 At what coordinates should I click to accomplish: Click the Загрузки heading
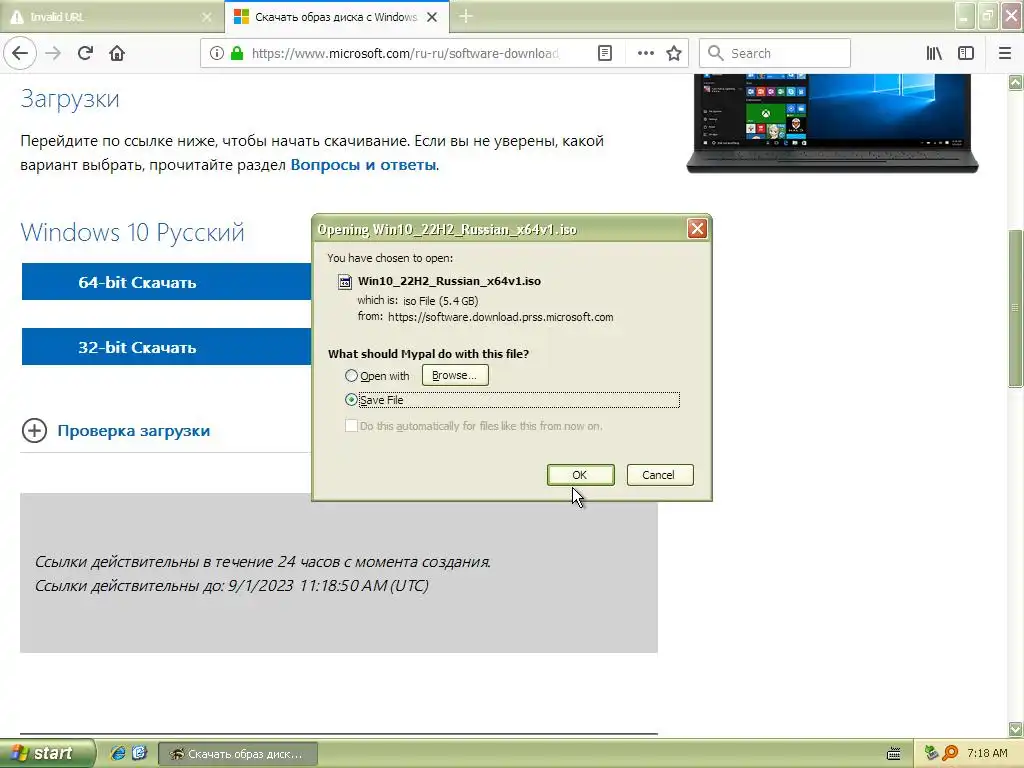coord(70,99)
